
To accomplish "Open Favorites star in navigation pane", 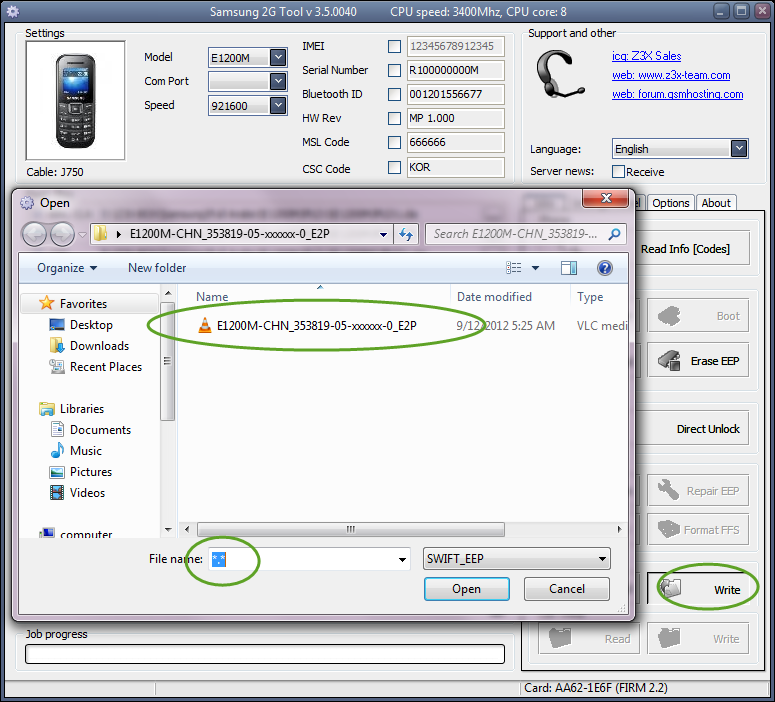I will coord(46,303).
